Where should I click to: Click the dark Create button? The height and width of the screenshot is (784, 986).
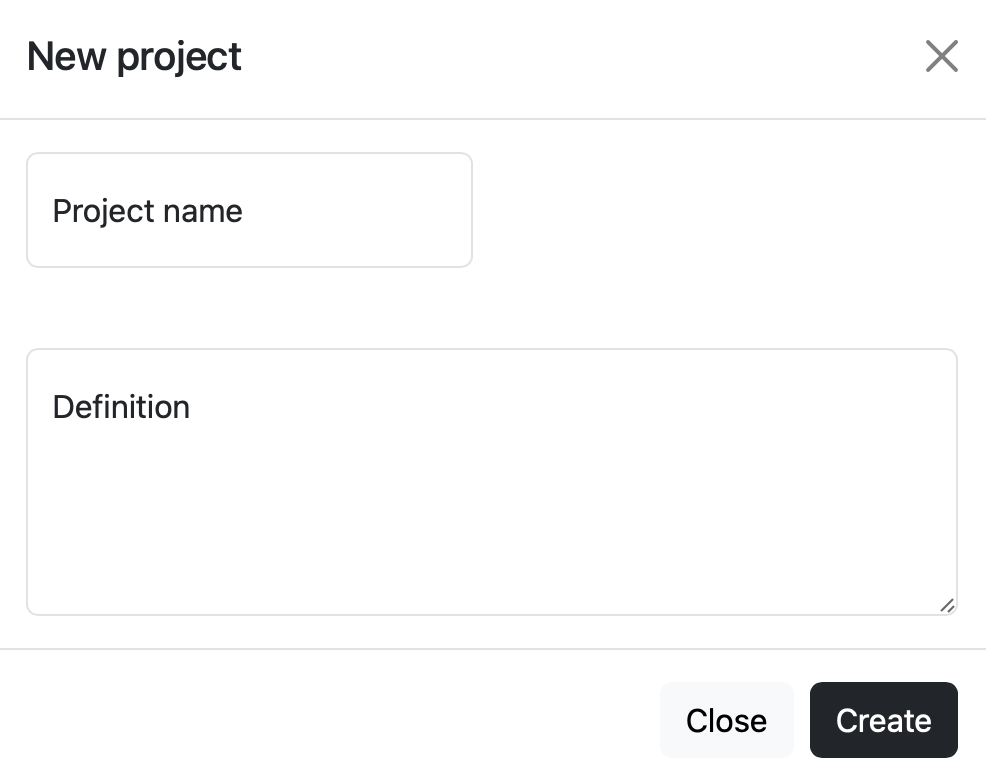884,720
